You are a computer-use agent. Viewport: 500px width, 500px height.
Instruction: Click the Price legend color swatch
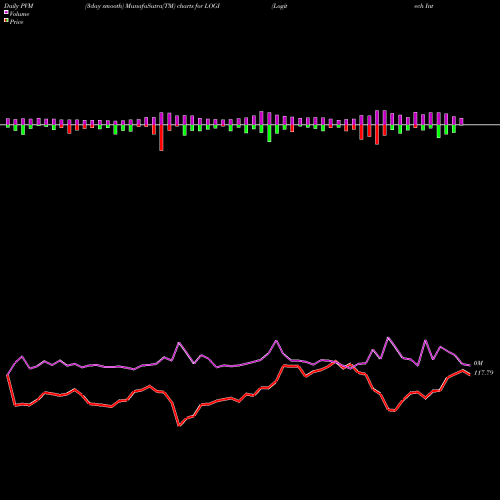(x=6, y=21)
